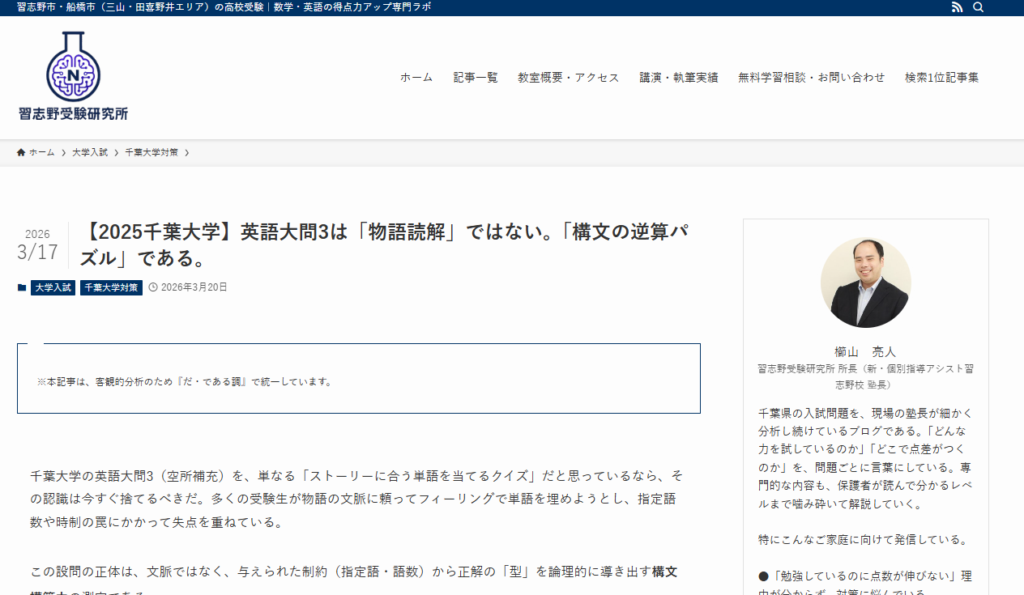Click the article title heading
Viewport: 1024px width, 595px height.
(x=384, y=245)
